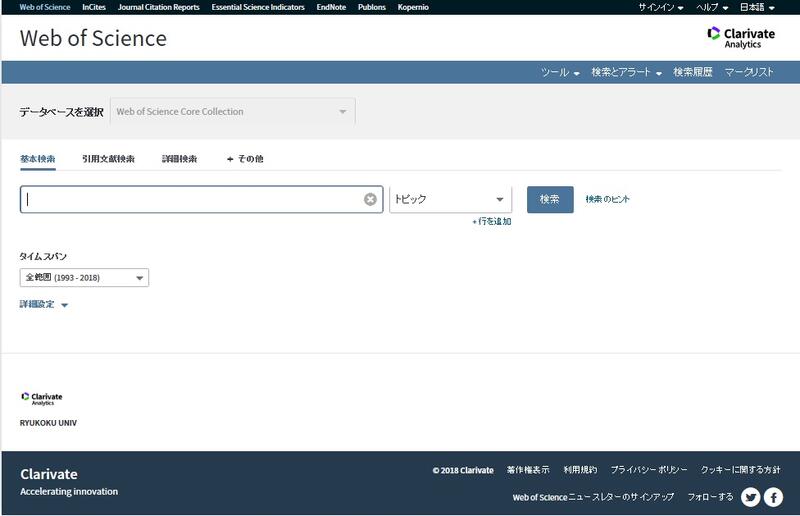
Task: Open the トピック search field dropdown
Action: pos(450,199)
